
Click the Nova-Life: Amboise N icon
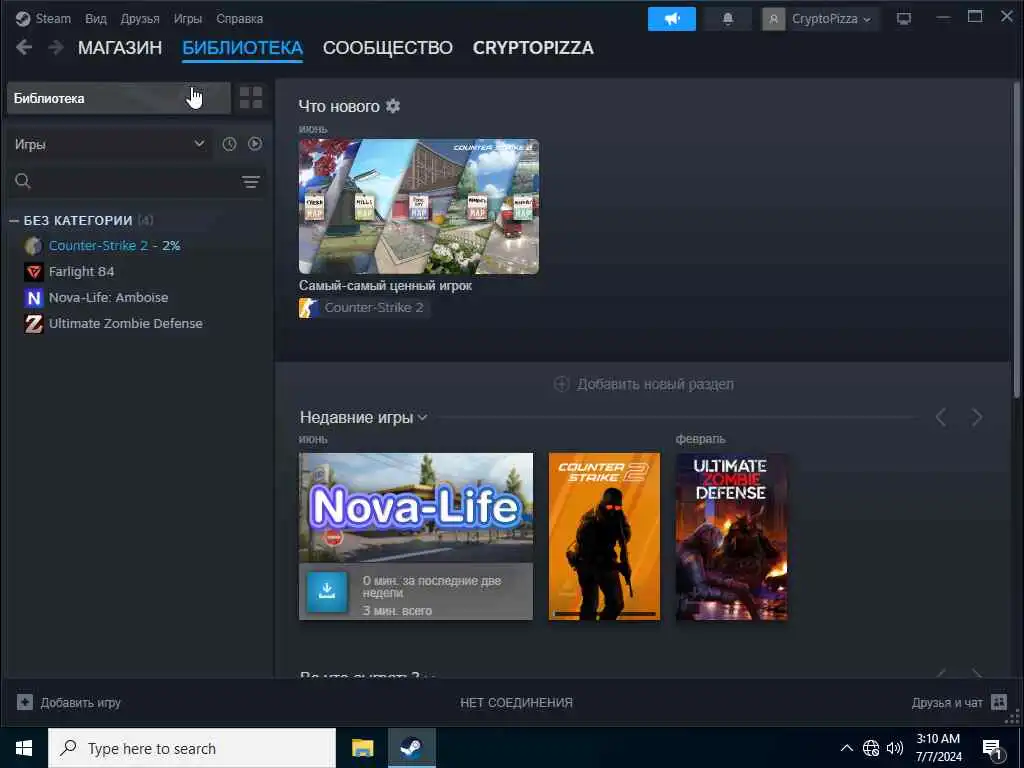[x=33, y=298]
